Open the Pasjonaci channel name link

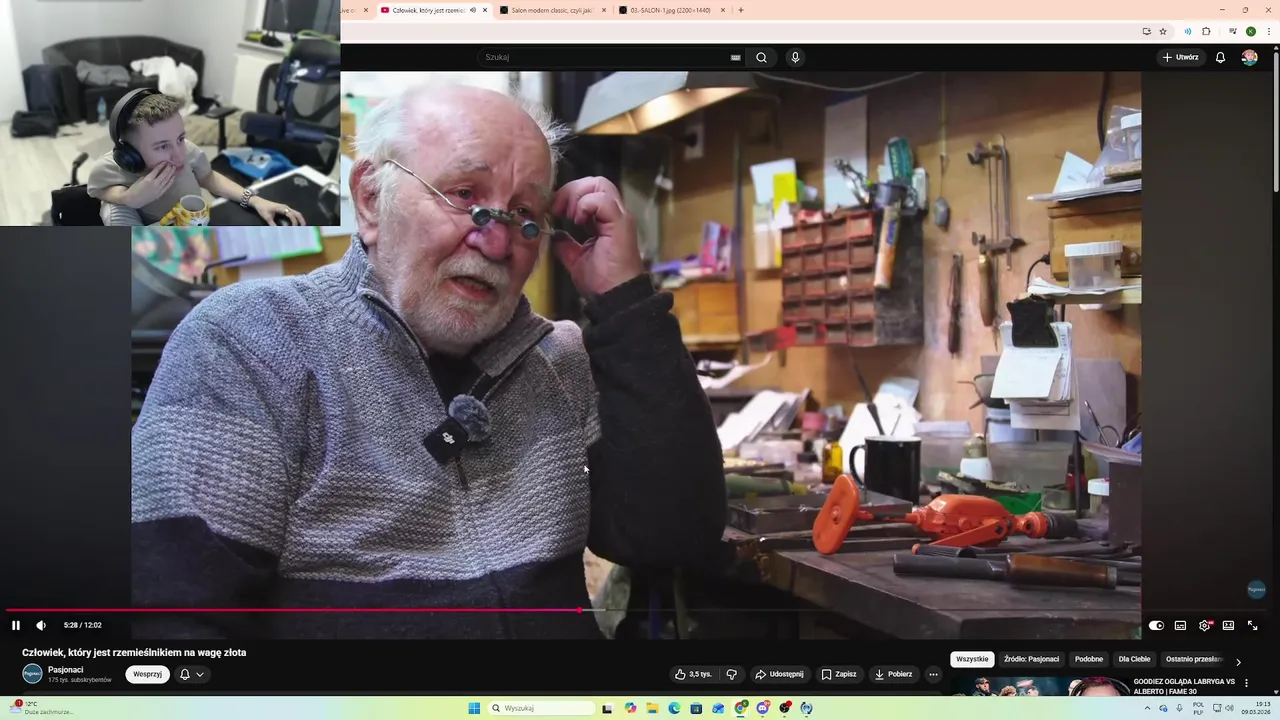66,669
